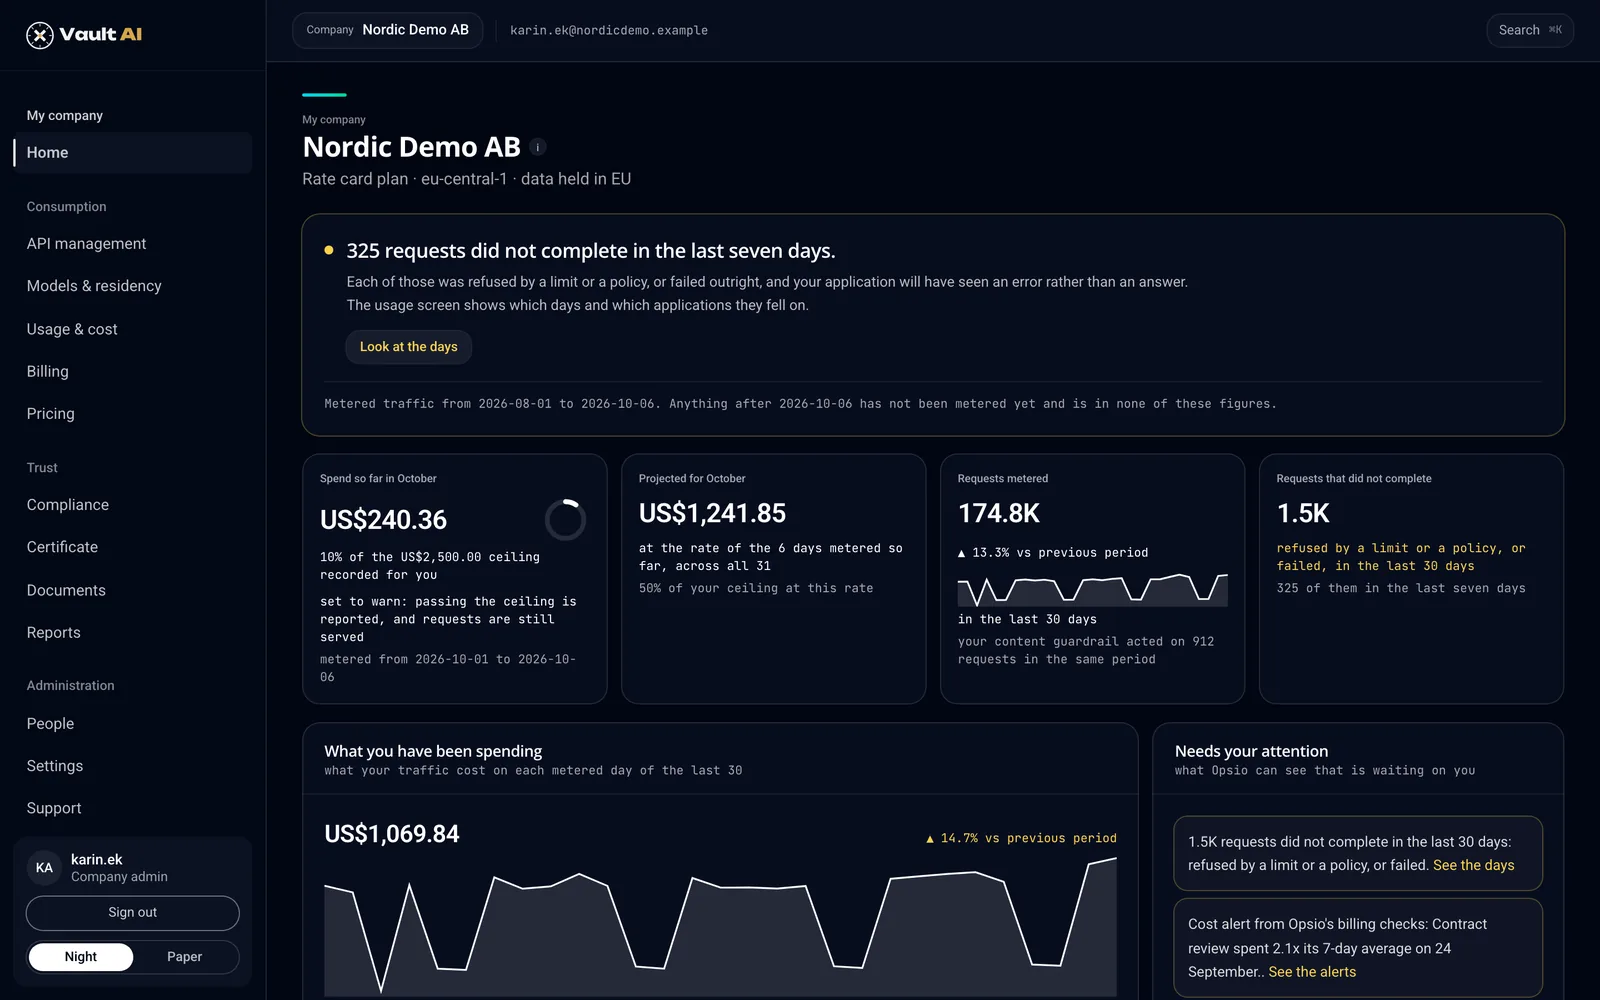Image resolution: width=1600 pixels, height=1000 pixels.
Task: Open the Search box
Action: 1529,30
